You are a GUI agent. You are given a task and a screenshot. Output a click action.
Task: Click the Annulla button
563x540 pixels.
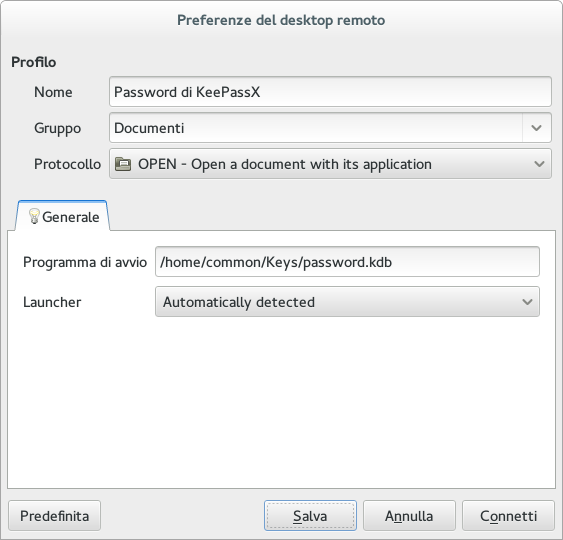point(409,516)
